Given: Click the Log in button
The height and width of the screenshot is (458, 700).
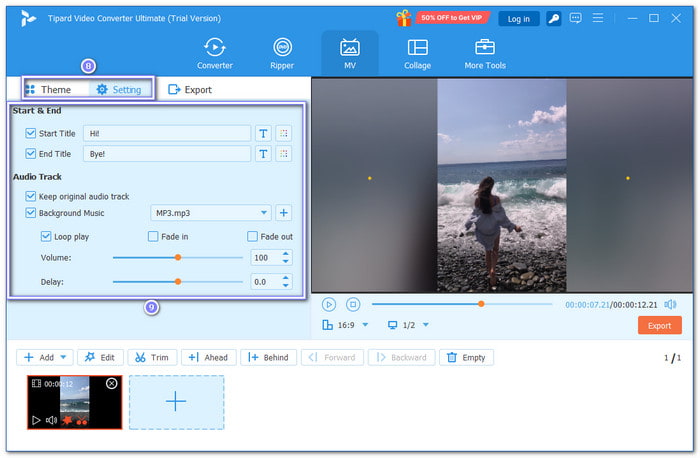Looking at the screenshot, I should (519, 19).
